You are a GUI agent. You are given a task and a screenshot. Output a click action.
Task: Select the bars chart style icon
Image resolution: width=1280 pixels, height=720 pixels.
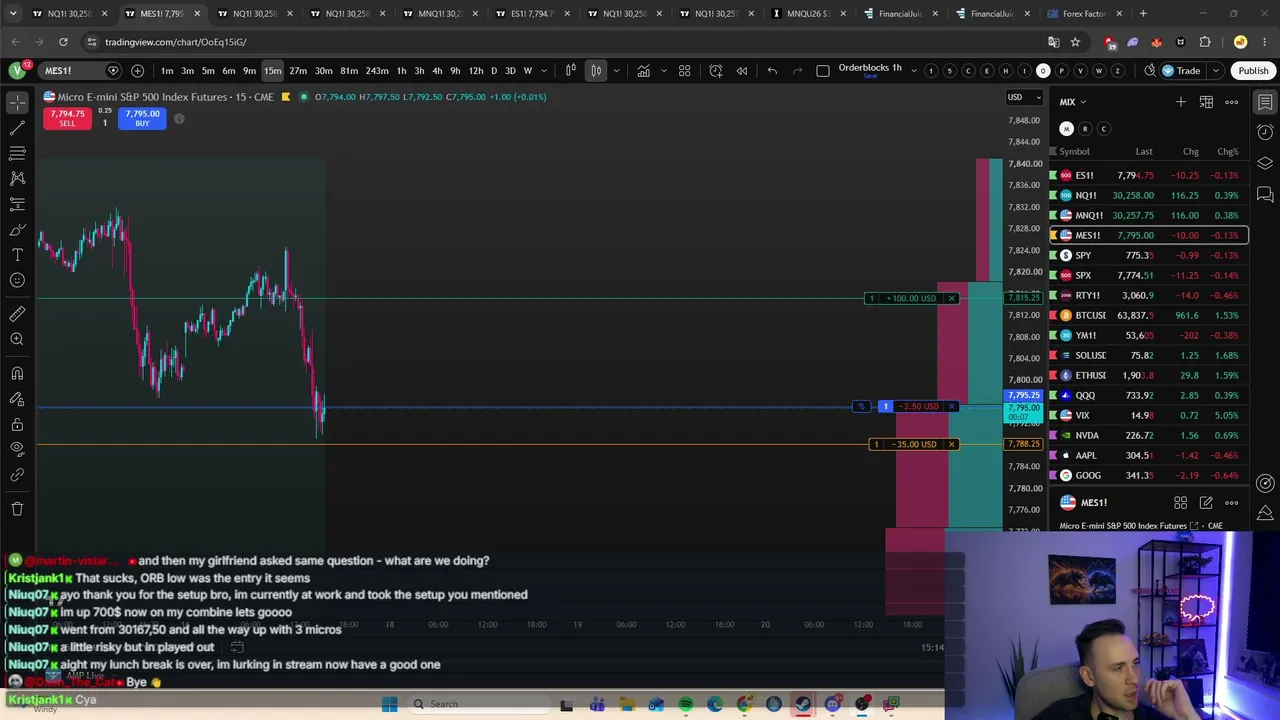point(570,71)
